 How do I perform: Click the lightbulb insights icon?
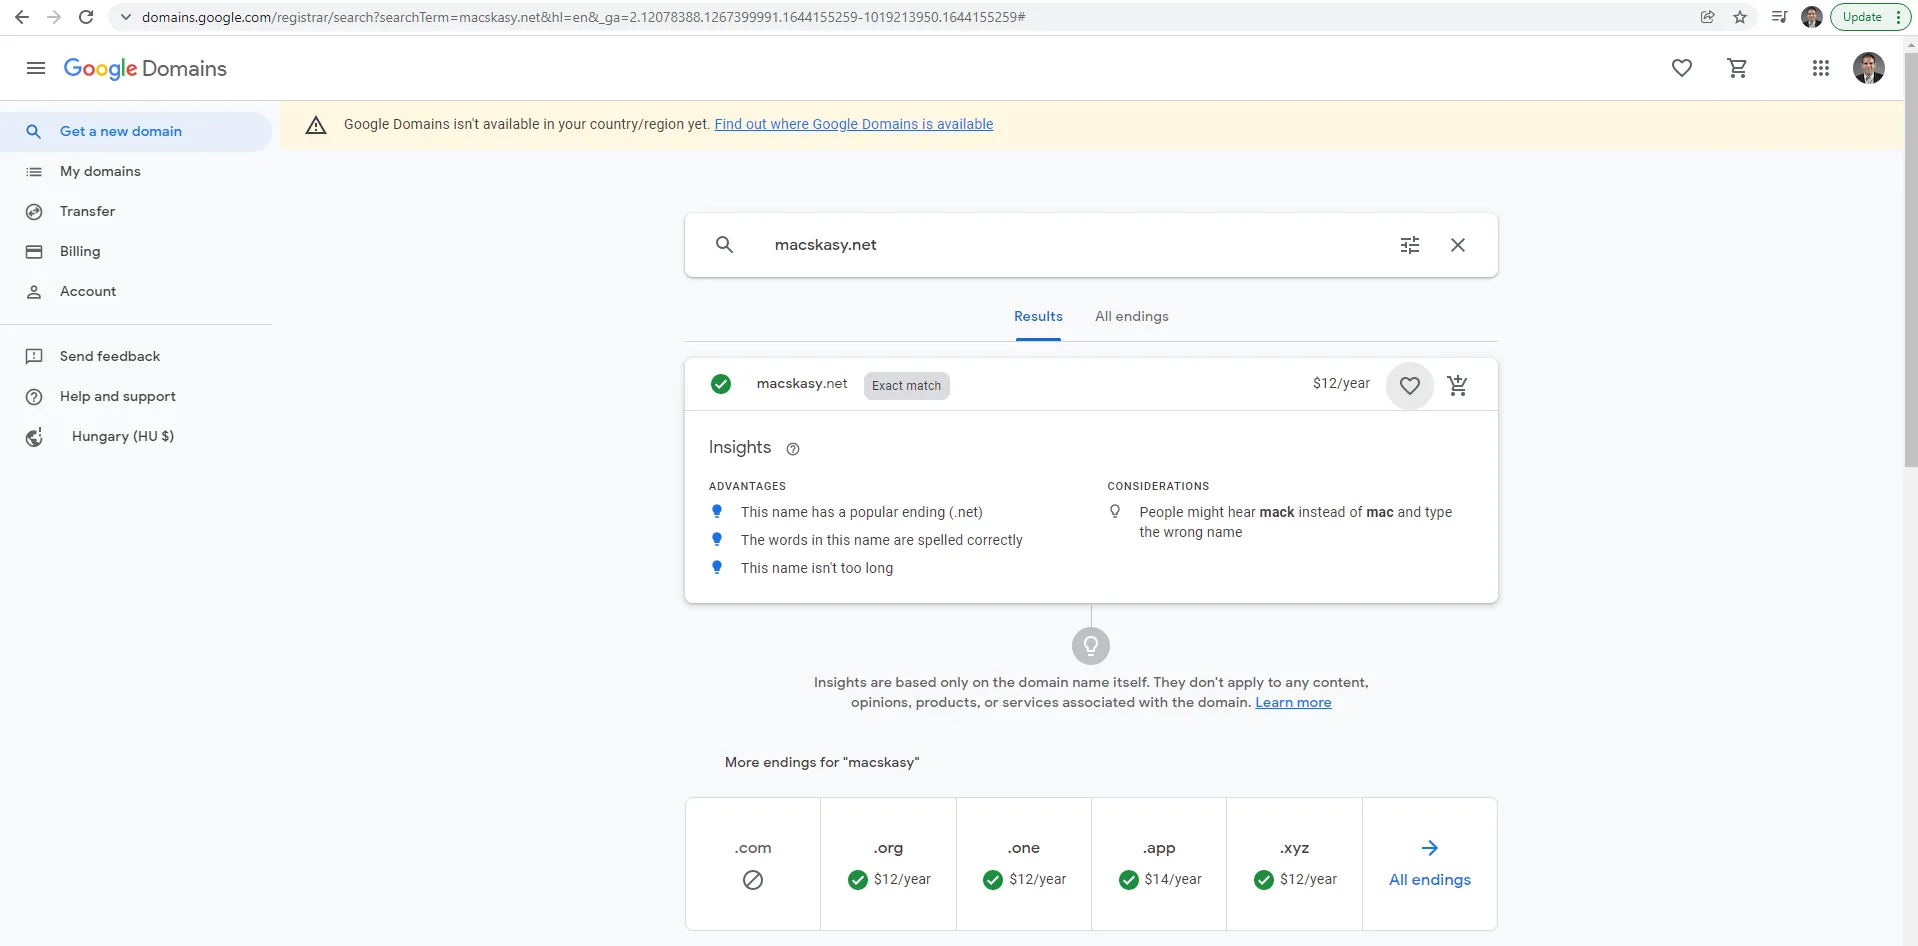[x=1091, y=646]
